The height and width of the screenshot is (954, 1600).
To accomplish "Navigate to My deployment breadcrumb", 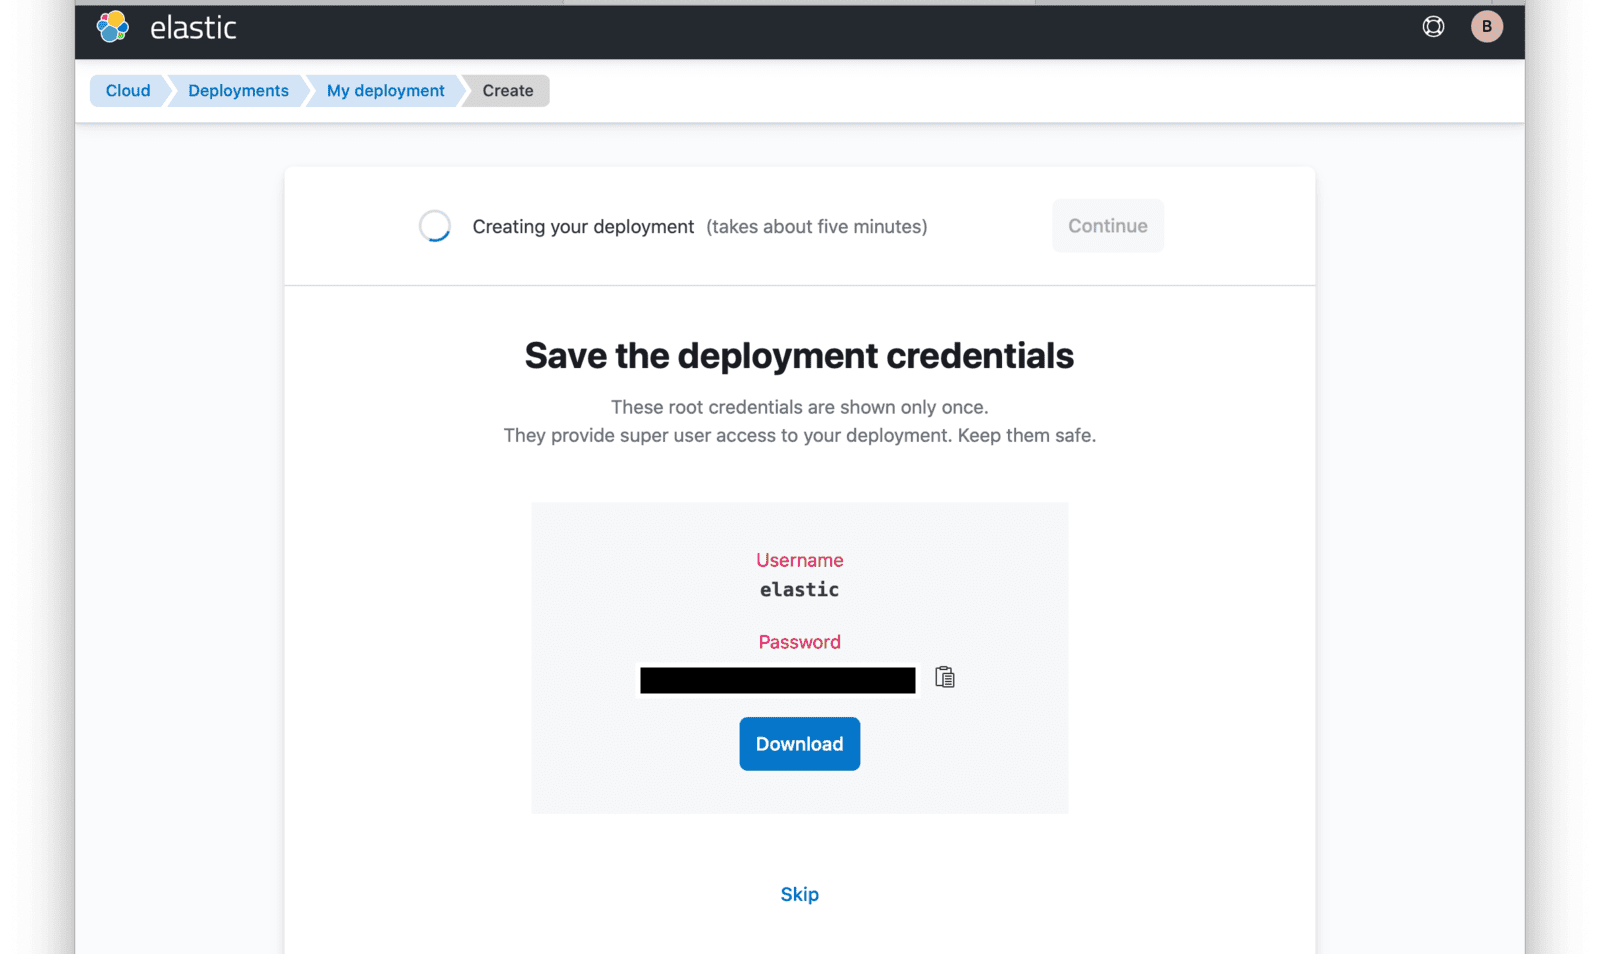I will pyautogui.click(x=385, y=91).
